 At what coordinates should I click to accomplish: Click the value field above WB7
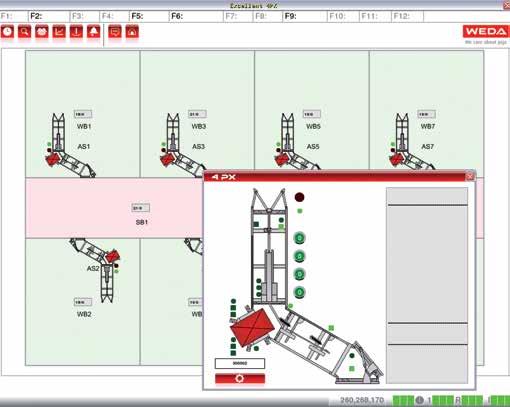tap(427, 114)
